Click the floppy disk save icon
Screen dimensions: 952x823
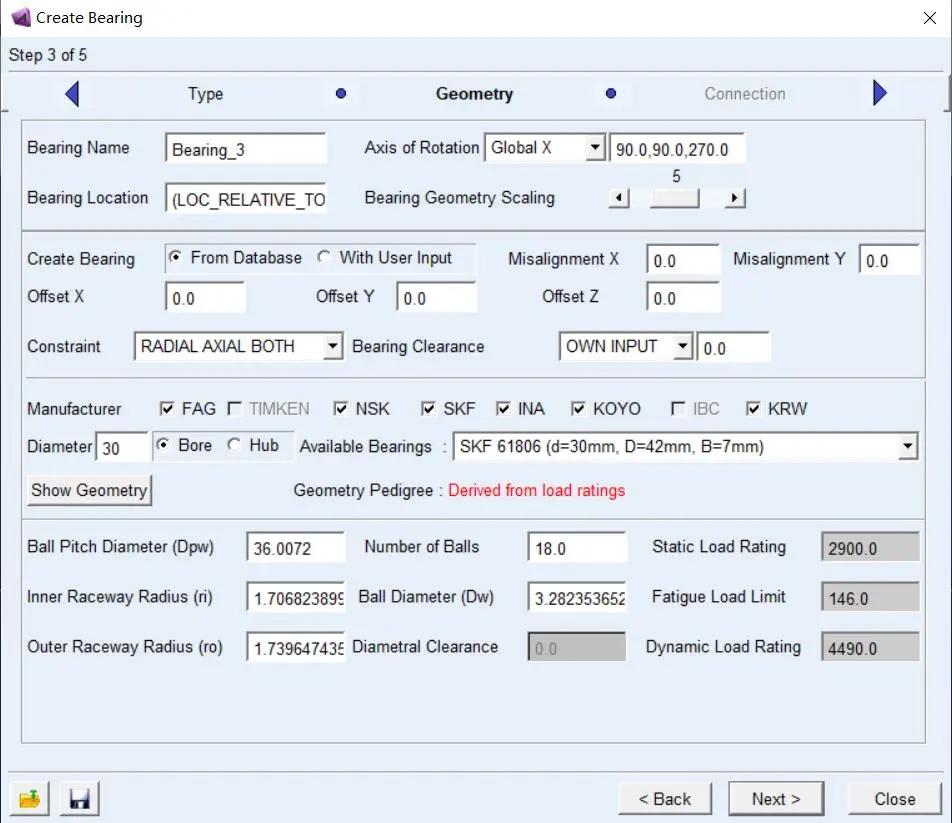point(80,799)
